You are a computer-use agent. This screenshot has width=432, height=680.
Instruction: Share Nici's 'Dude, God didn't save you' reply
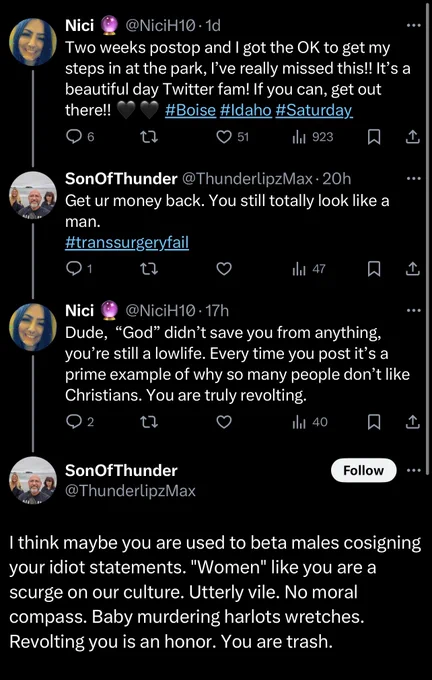point(412,422)
